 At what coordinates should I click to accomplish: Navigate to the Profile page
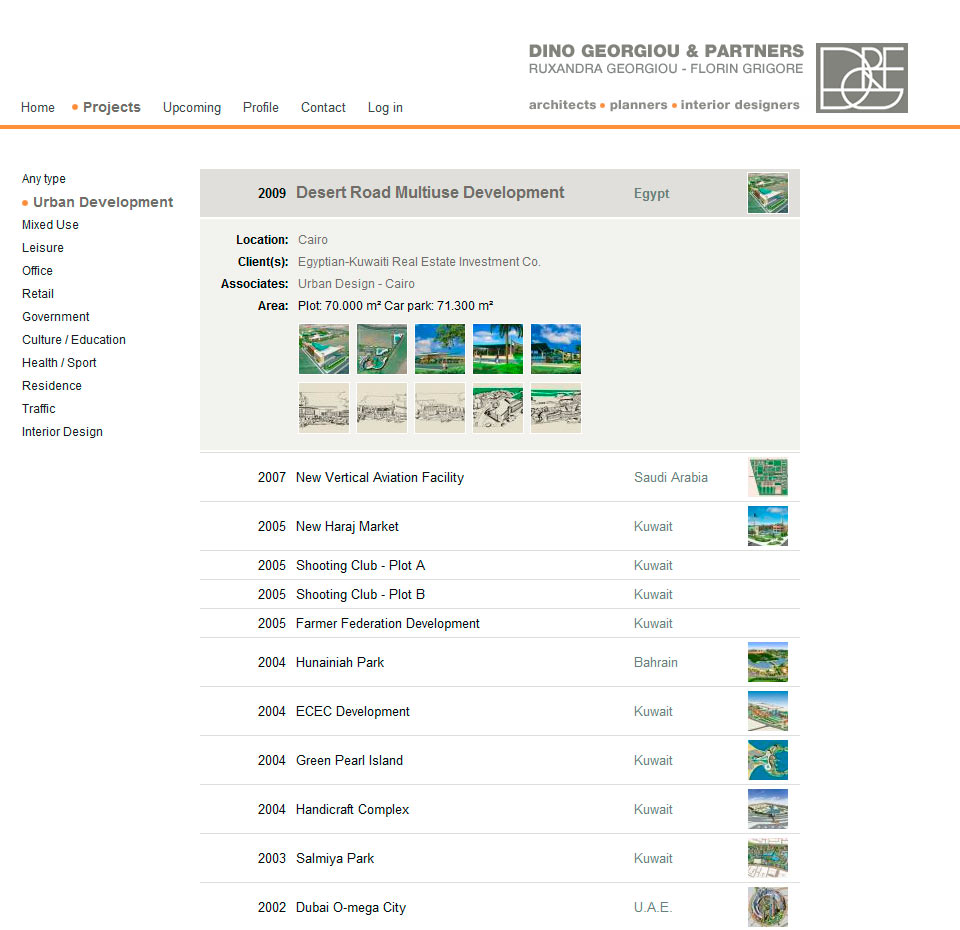point(261,108)
